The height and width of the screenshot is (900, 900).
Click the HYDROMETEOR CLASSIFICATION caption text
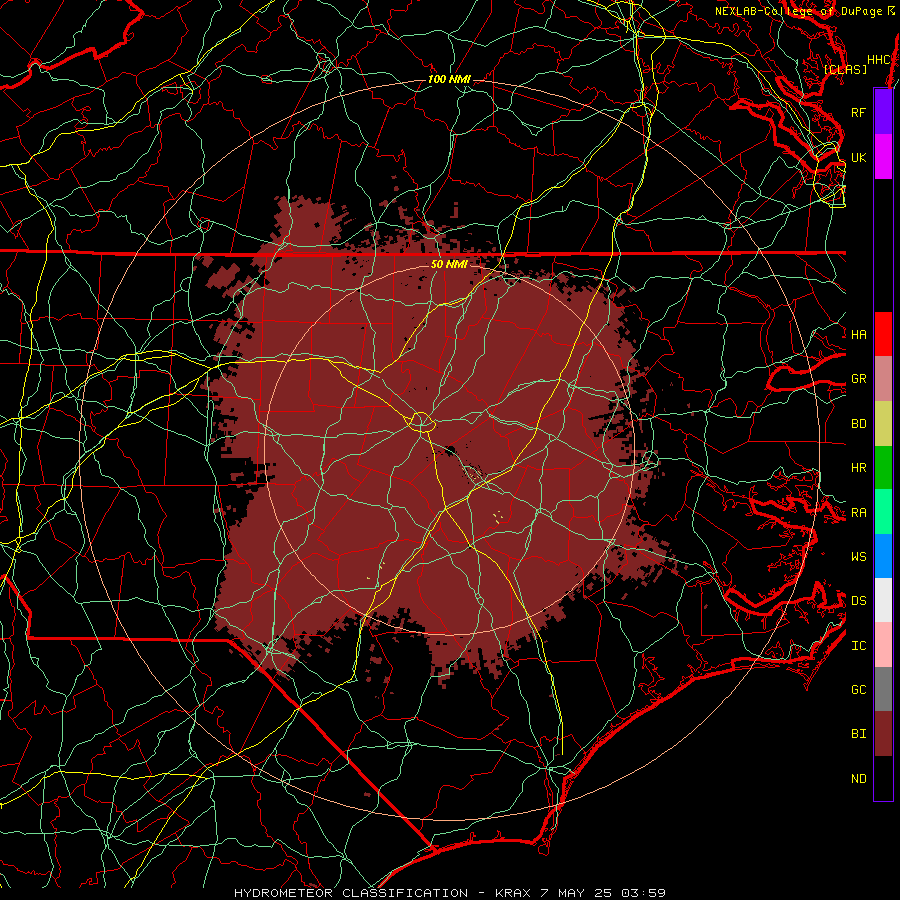(351, 893)
